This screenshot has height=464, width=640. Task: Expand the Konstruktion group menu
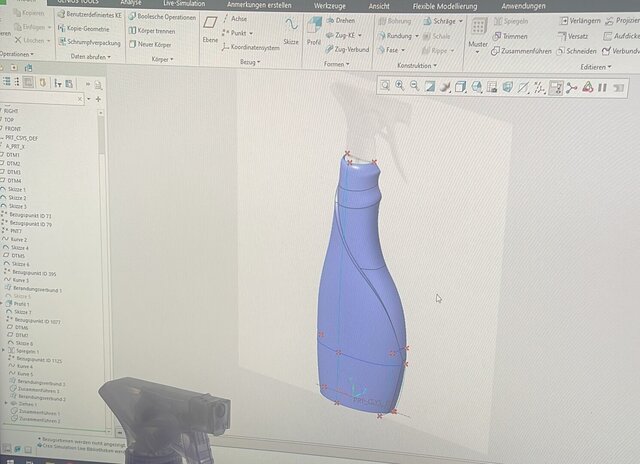coord(417,65)
